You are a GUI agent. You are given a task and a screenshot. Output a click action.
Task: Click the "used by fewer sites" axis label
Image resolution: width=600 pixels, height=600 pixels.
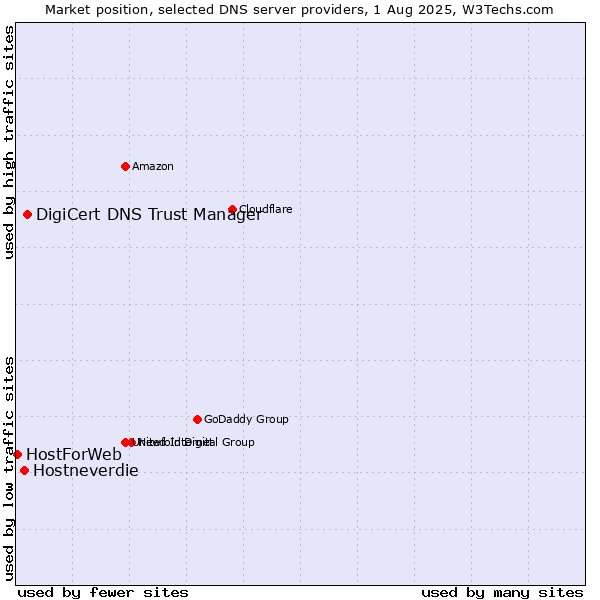[103, 593]
